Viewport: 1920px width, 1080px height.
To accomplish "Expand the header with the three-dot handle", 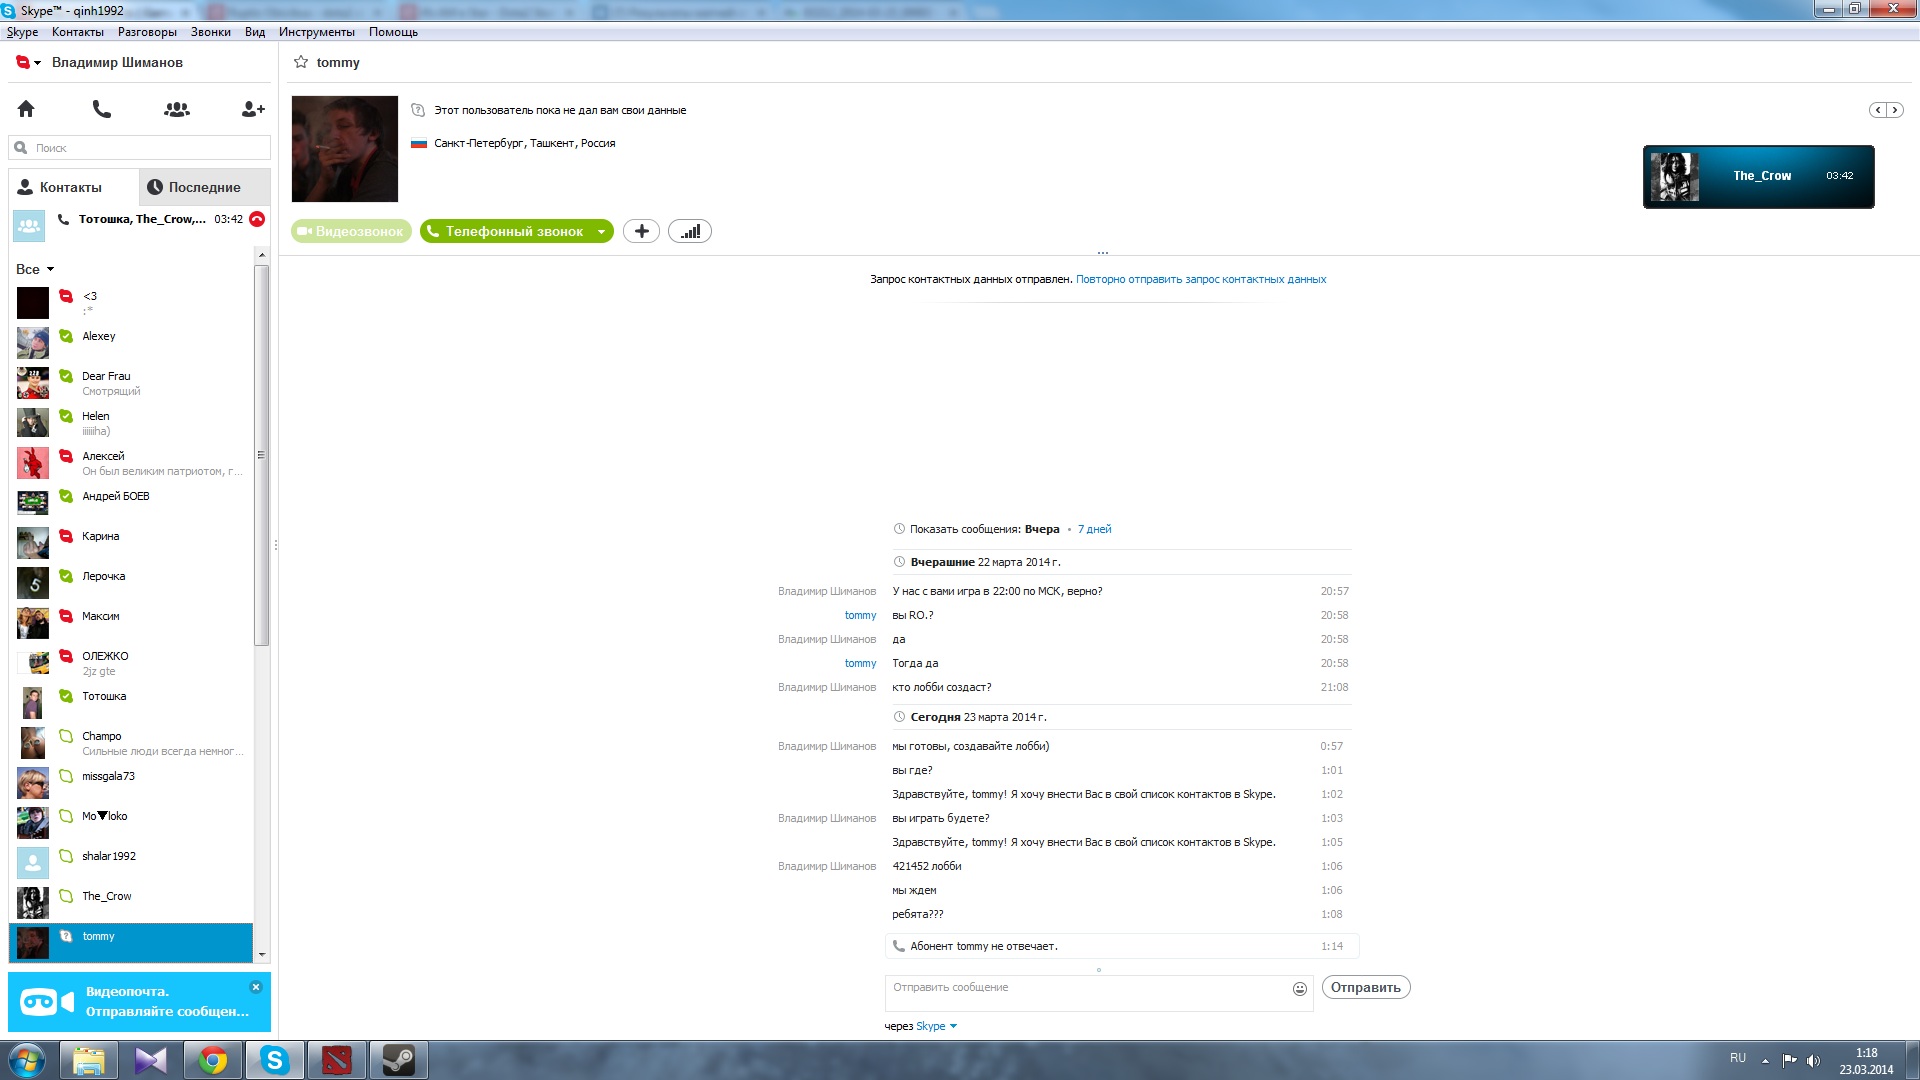I will tap(1102, 253).
